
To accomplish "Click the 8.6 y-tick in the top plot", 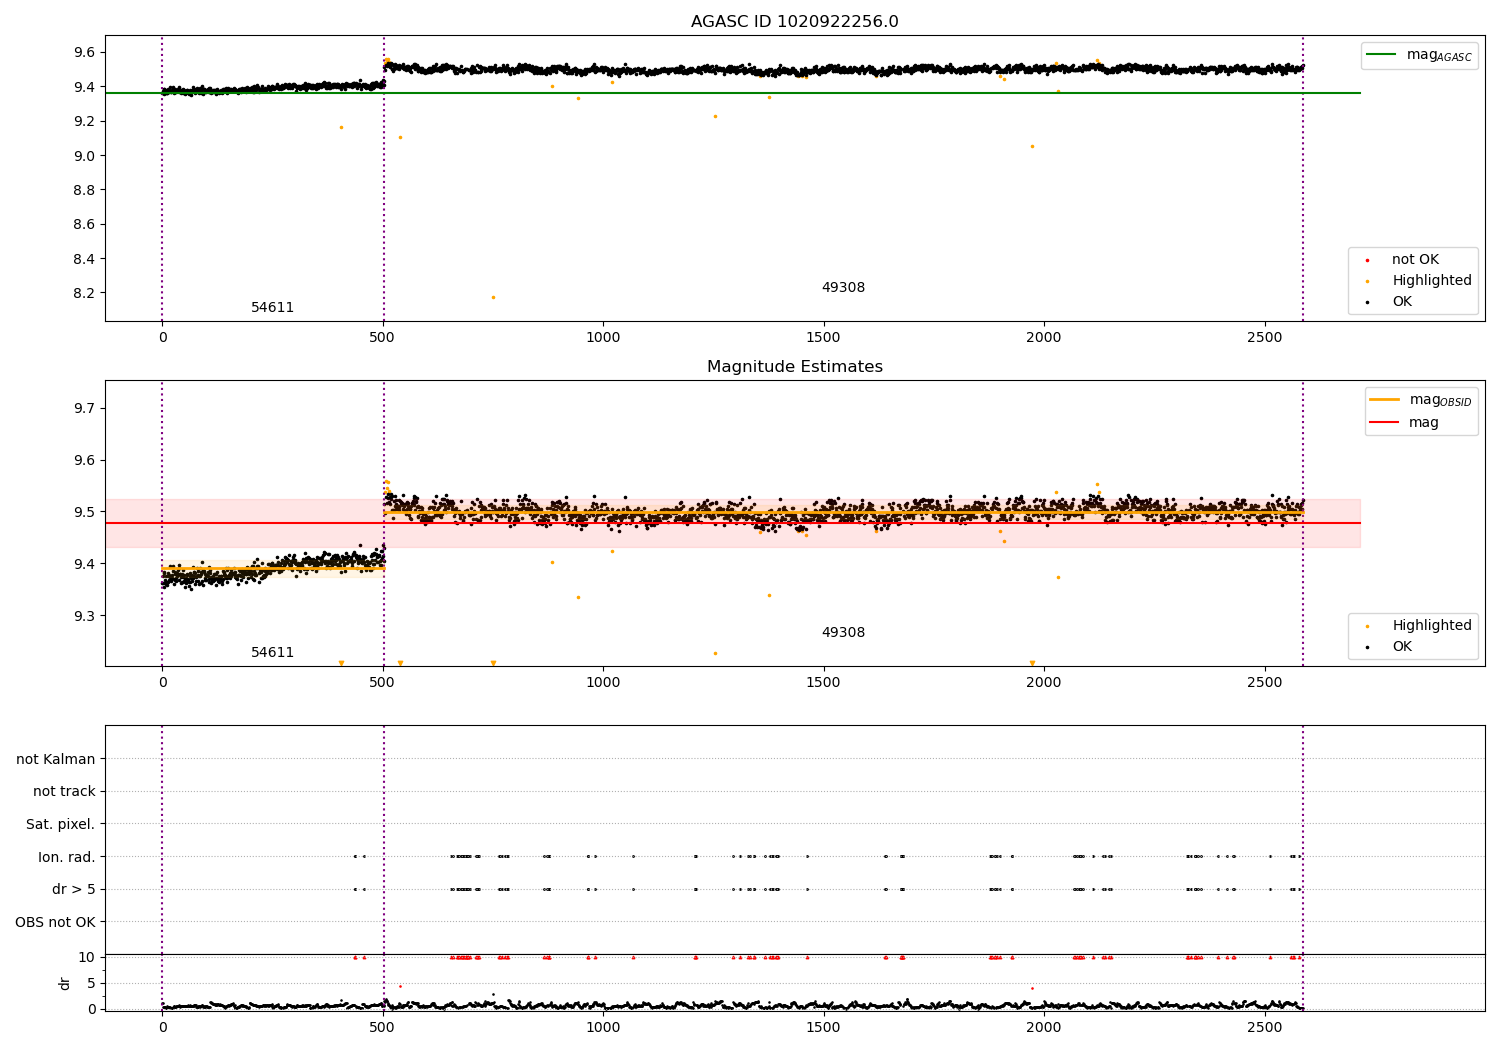I will point(86,225).
